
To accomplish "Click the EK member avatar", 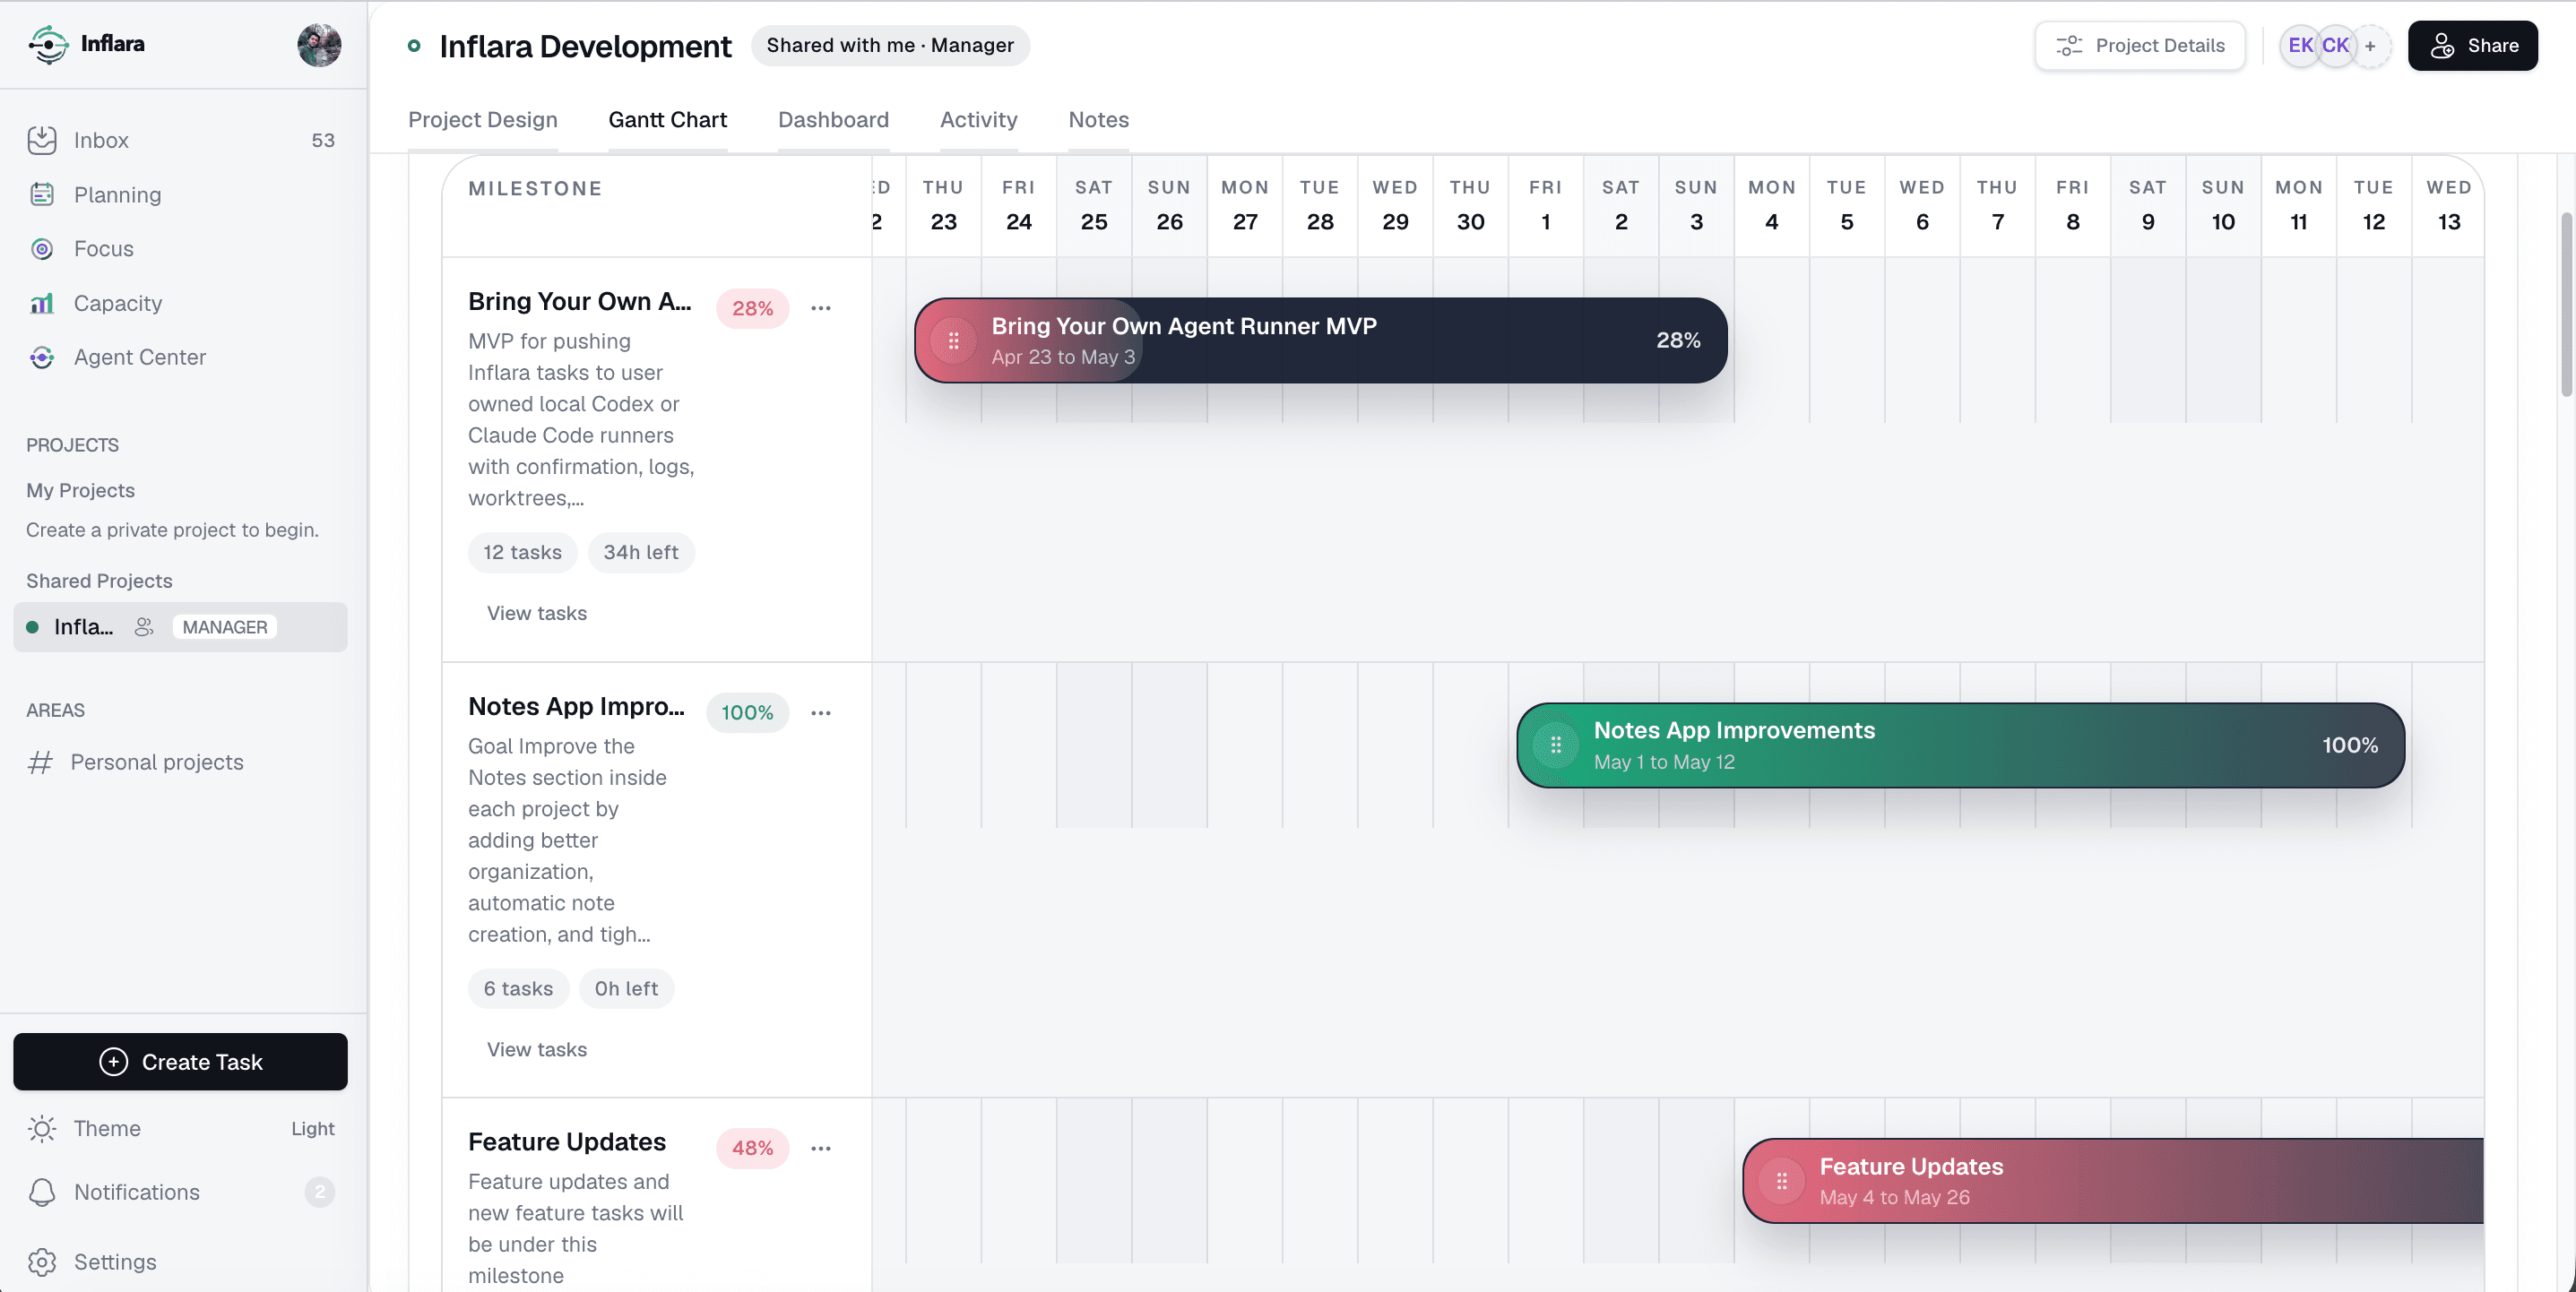I will click(2300, 45).
